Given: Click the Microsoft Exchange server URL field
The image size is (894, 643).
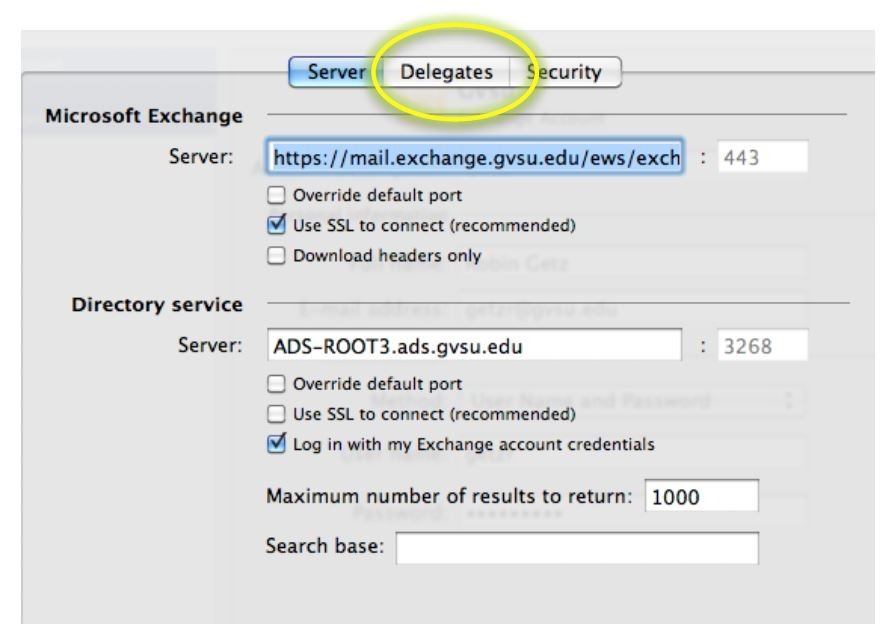Looking at the screenshot, I should click(x=475, y=157).
